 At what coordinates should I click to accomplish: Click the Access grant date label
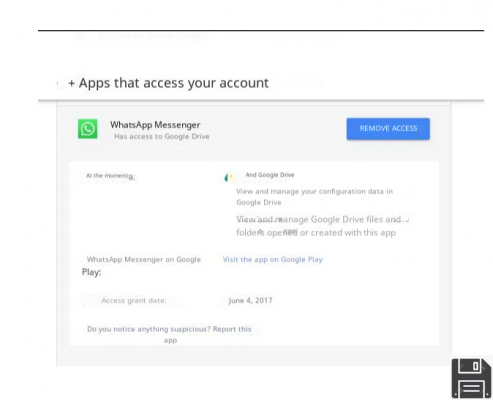[134, 300]
